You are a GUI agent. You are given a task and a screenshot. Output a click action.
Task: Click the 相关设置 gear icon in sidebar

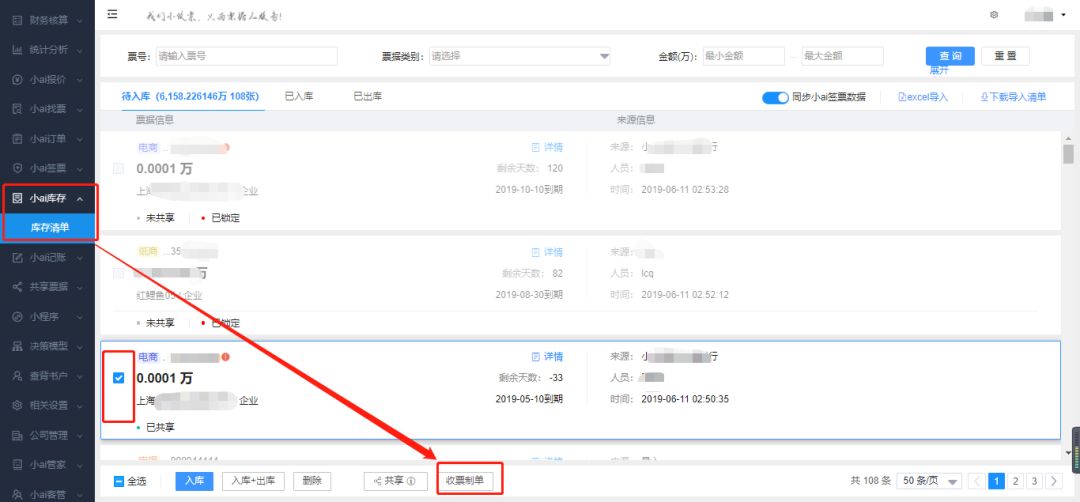point(17,406)
